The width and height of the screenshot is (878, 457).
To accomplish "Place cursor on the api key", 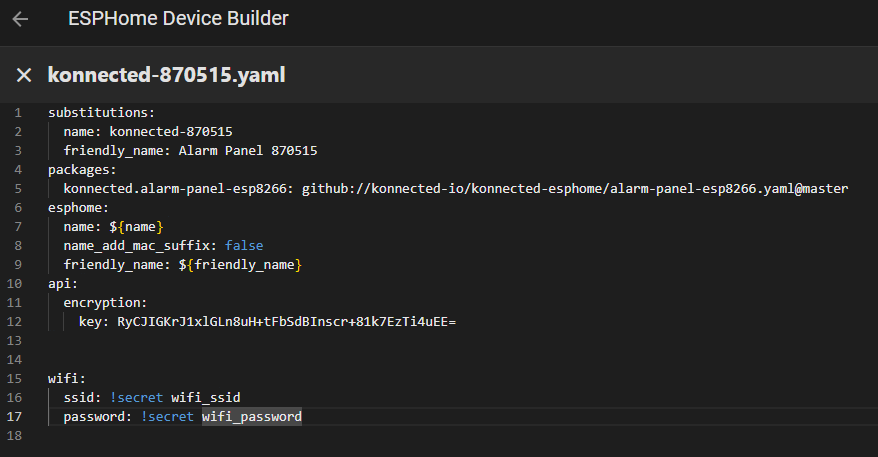I will [x=60, y=284].
